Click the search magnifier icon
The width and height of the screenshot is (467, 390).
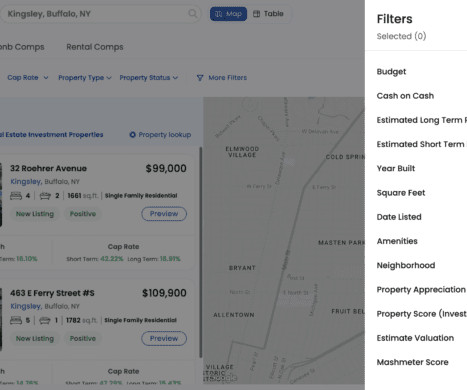click(193, 14)
